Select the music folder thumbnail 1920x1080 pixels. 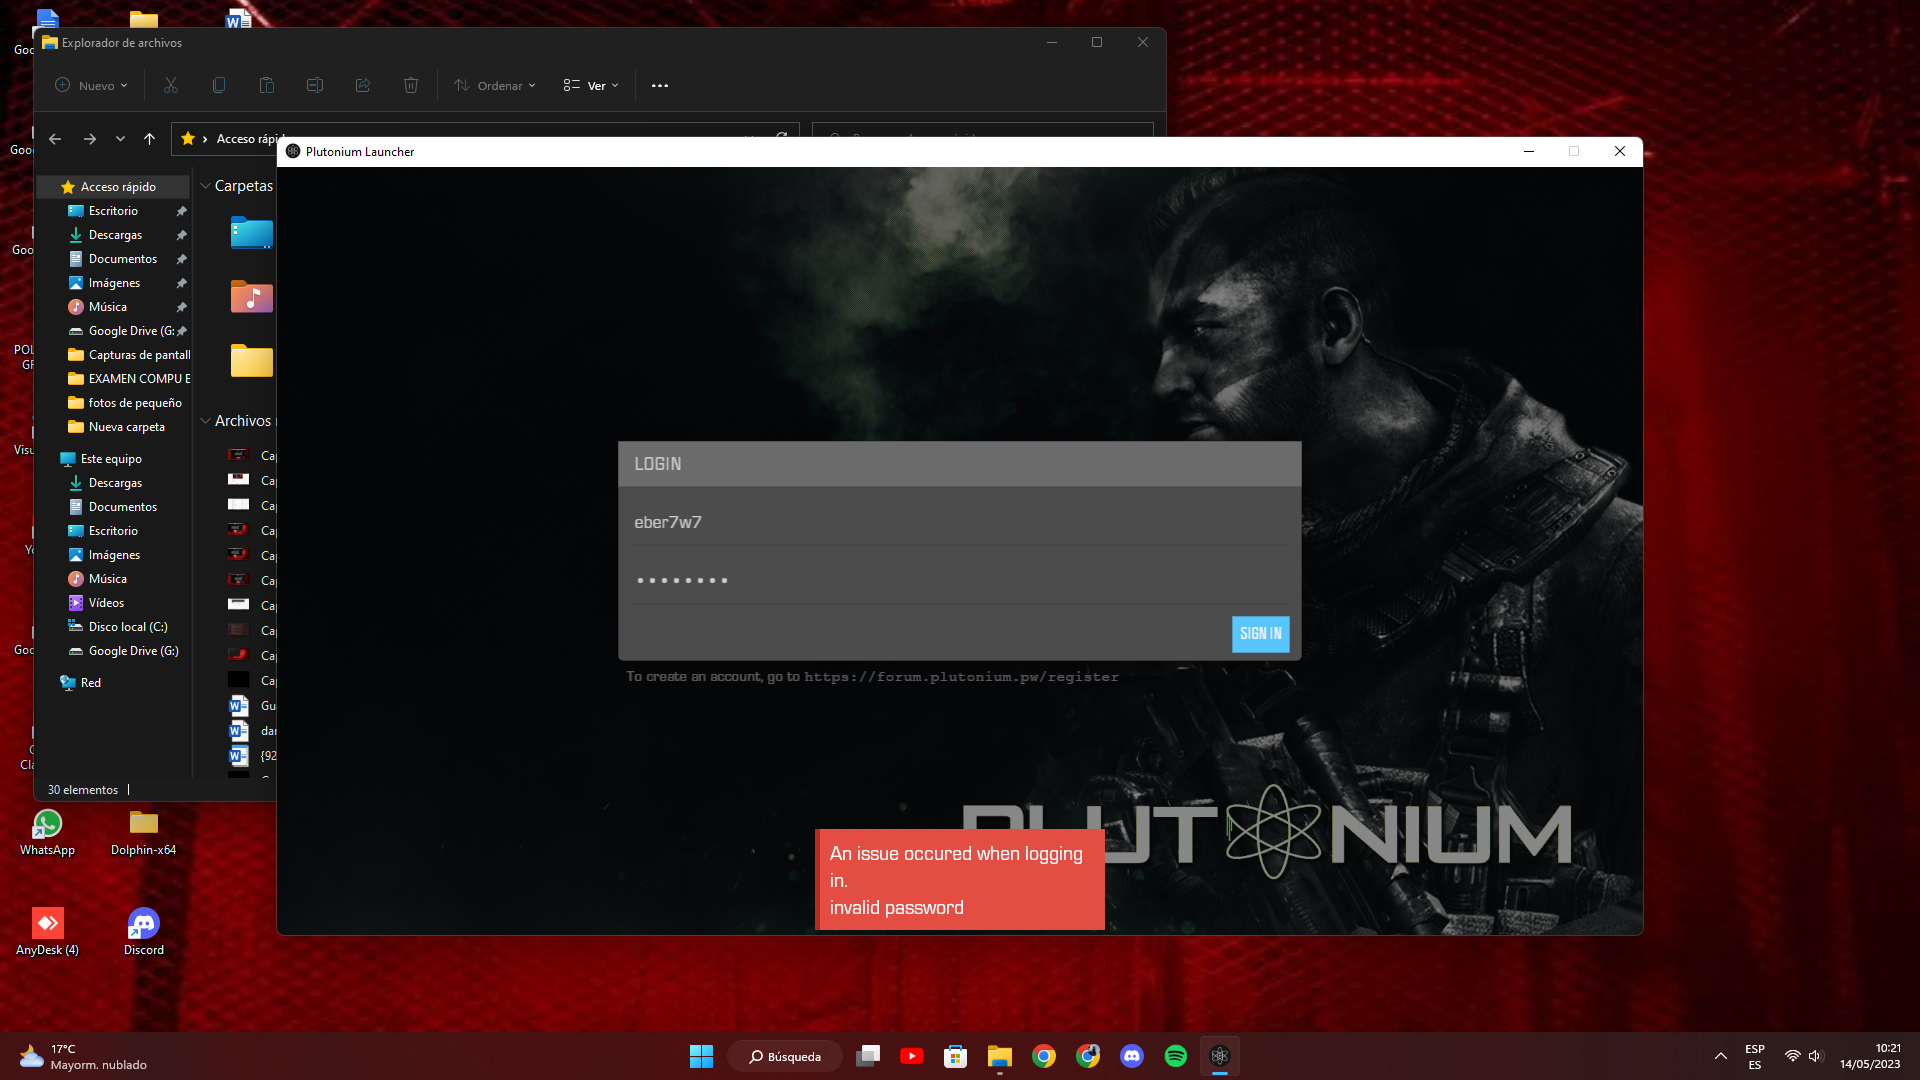coord(252,296)
